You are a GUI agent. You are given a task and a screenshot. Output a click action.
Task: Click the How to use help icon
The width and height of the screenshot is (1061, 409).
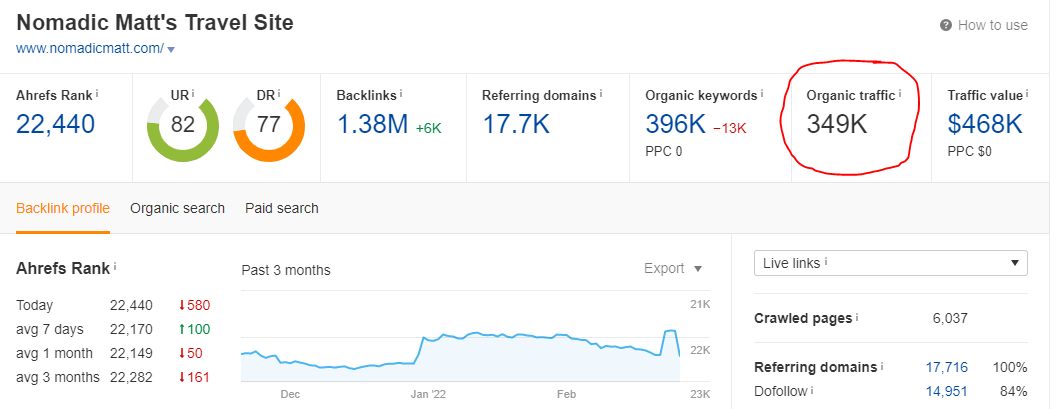(x=946, y=25)
